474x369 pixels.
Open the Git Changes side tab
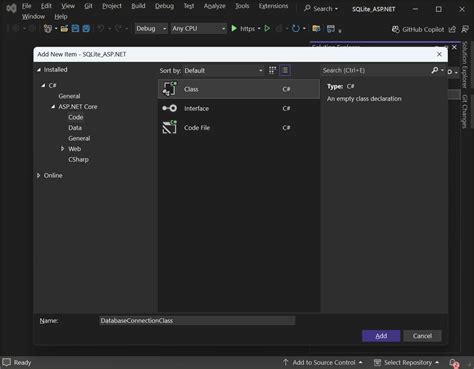(x=465, y=112)
